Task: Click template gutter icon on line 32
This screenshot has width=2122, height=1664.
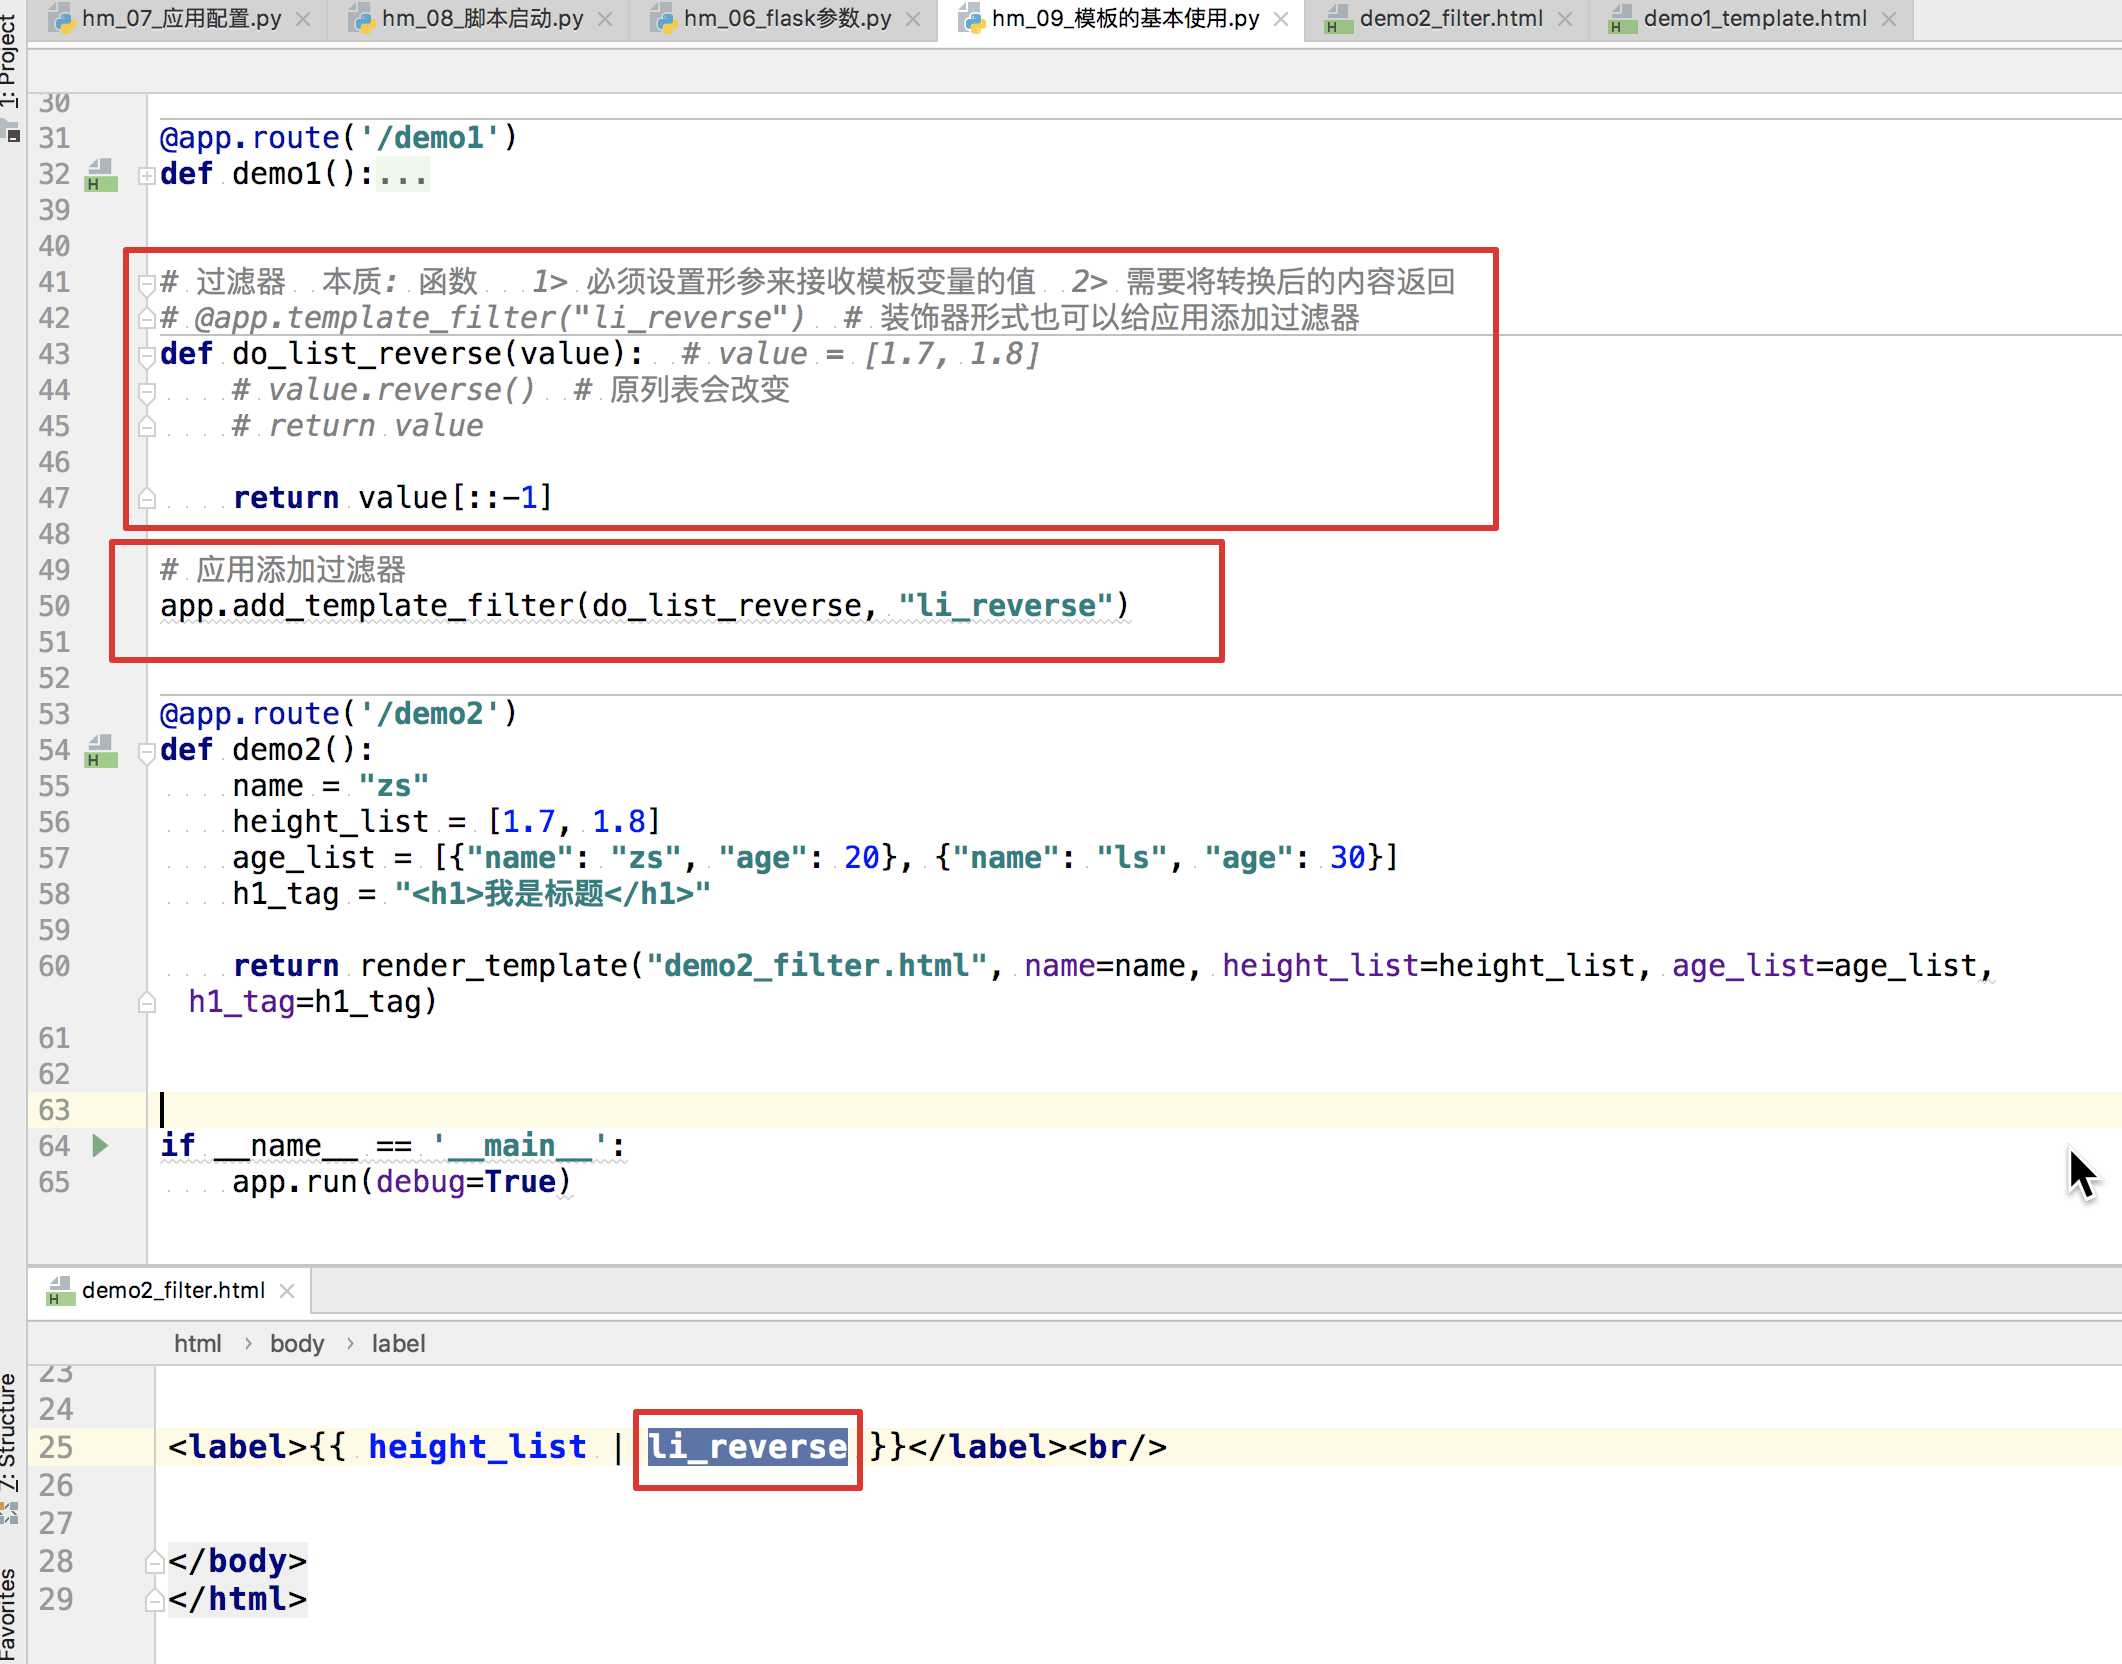Action: (101, 175)
